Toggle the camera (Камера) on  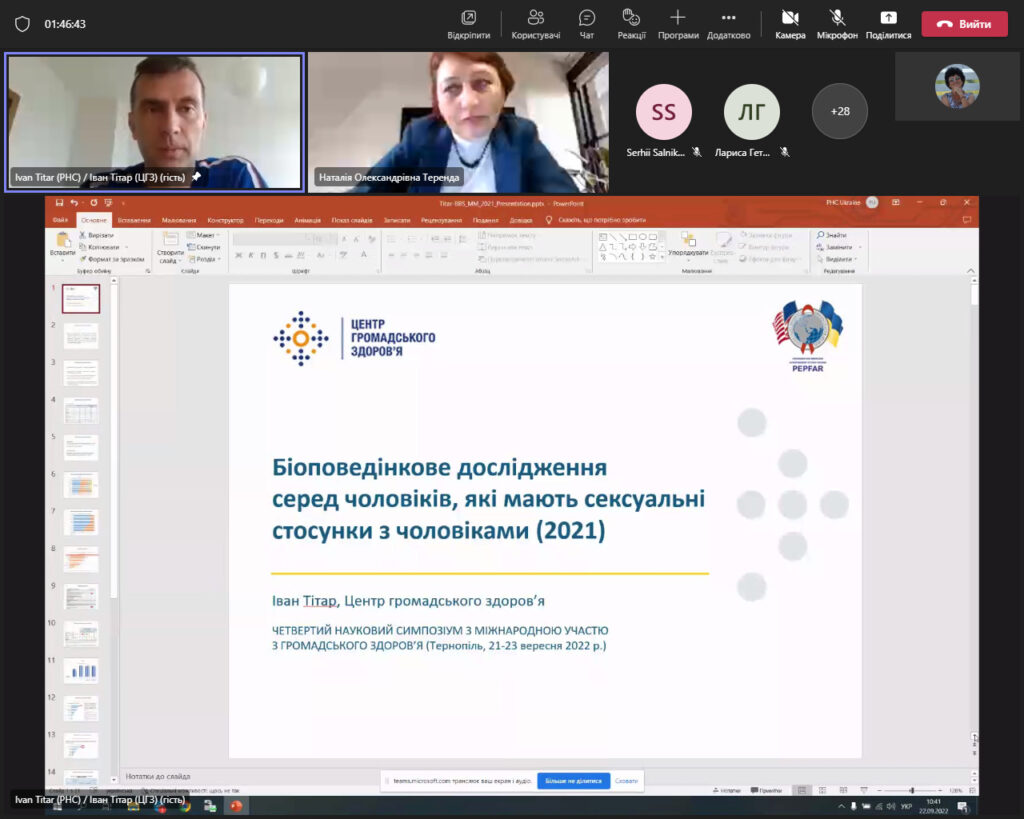[790, 23]
